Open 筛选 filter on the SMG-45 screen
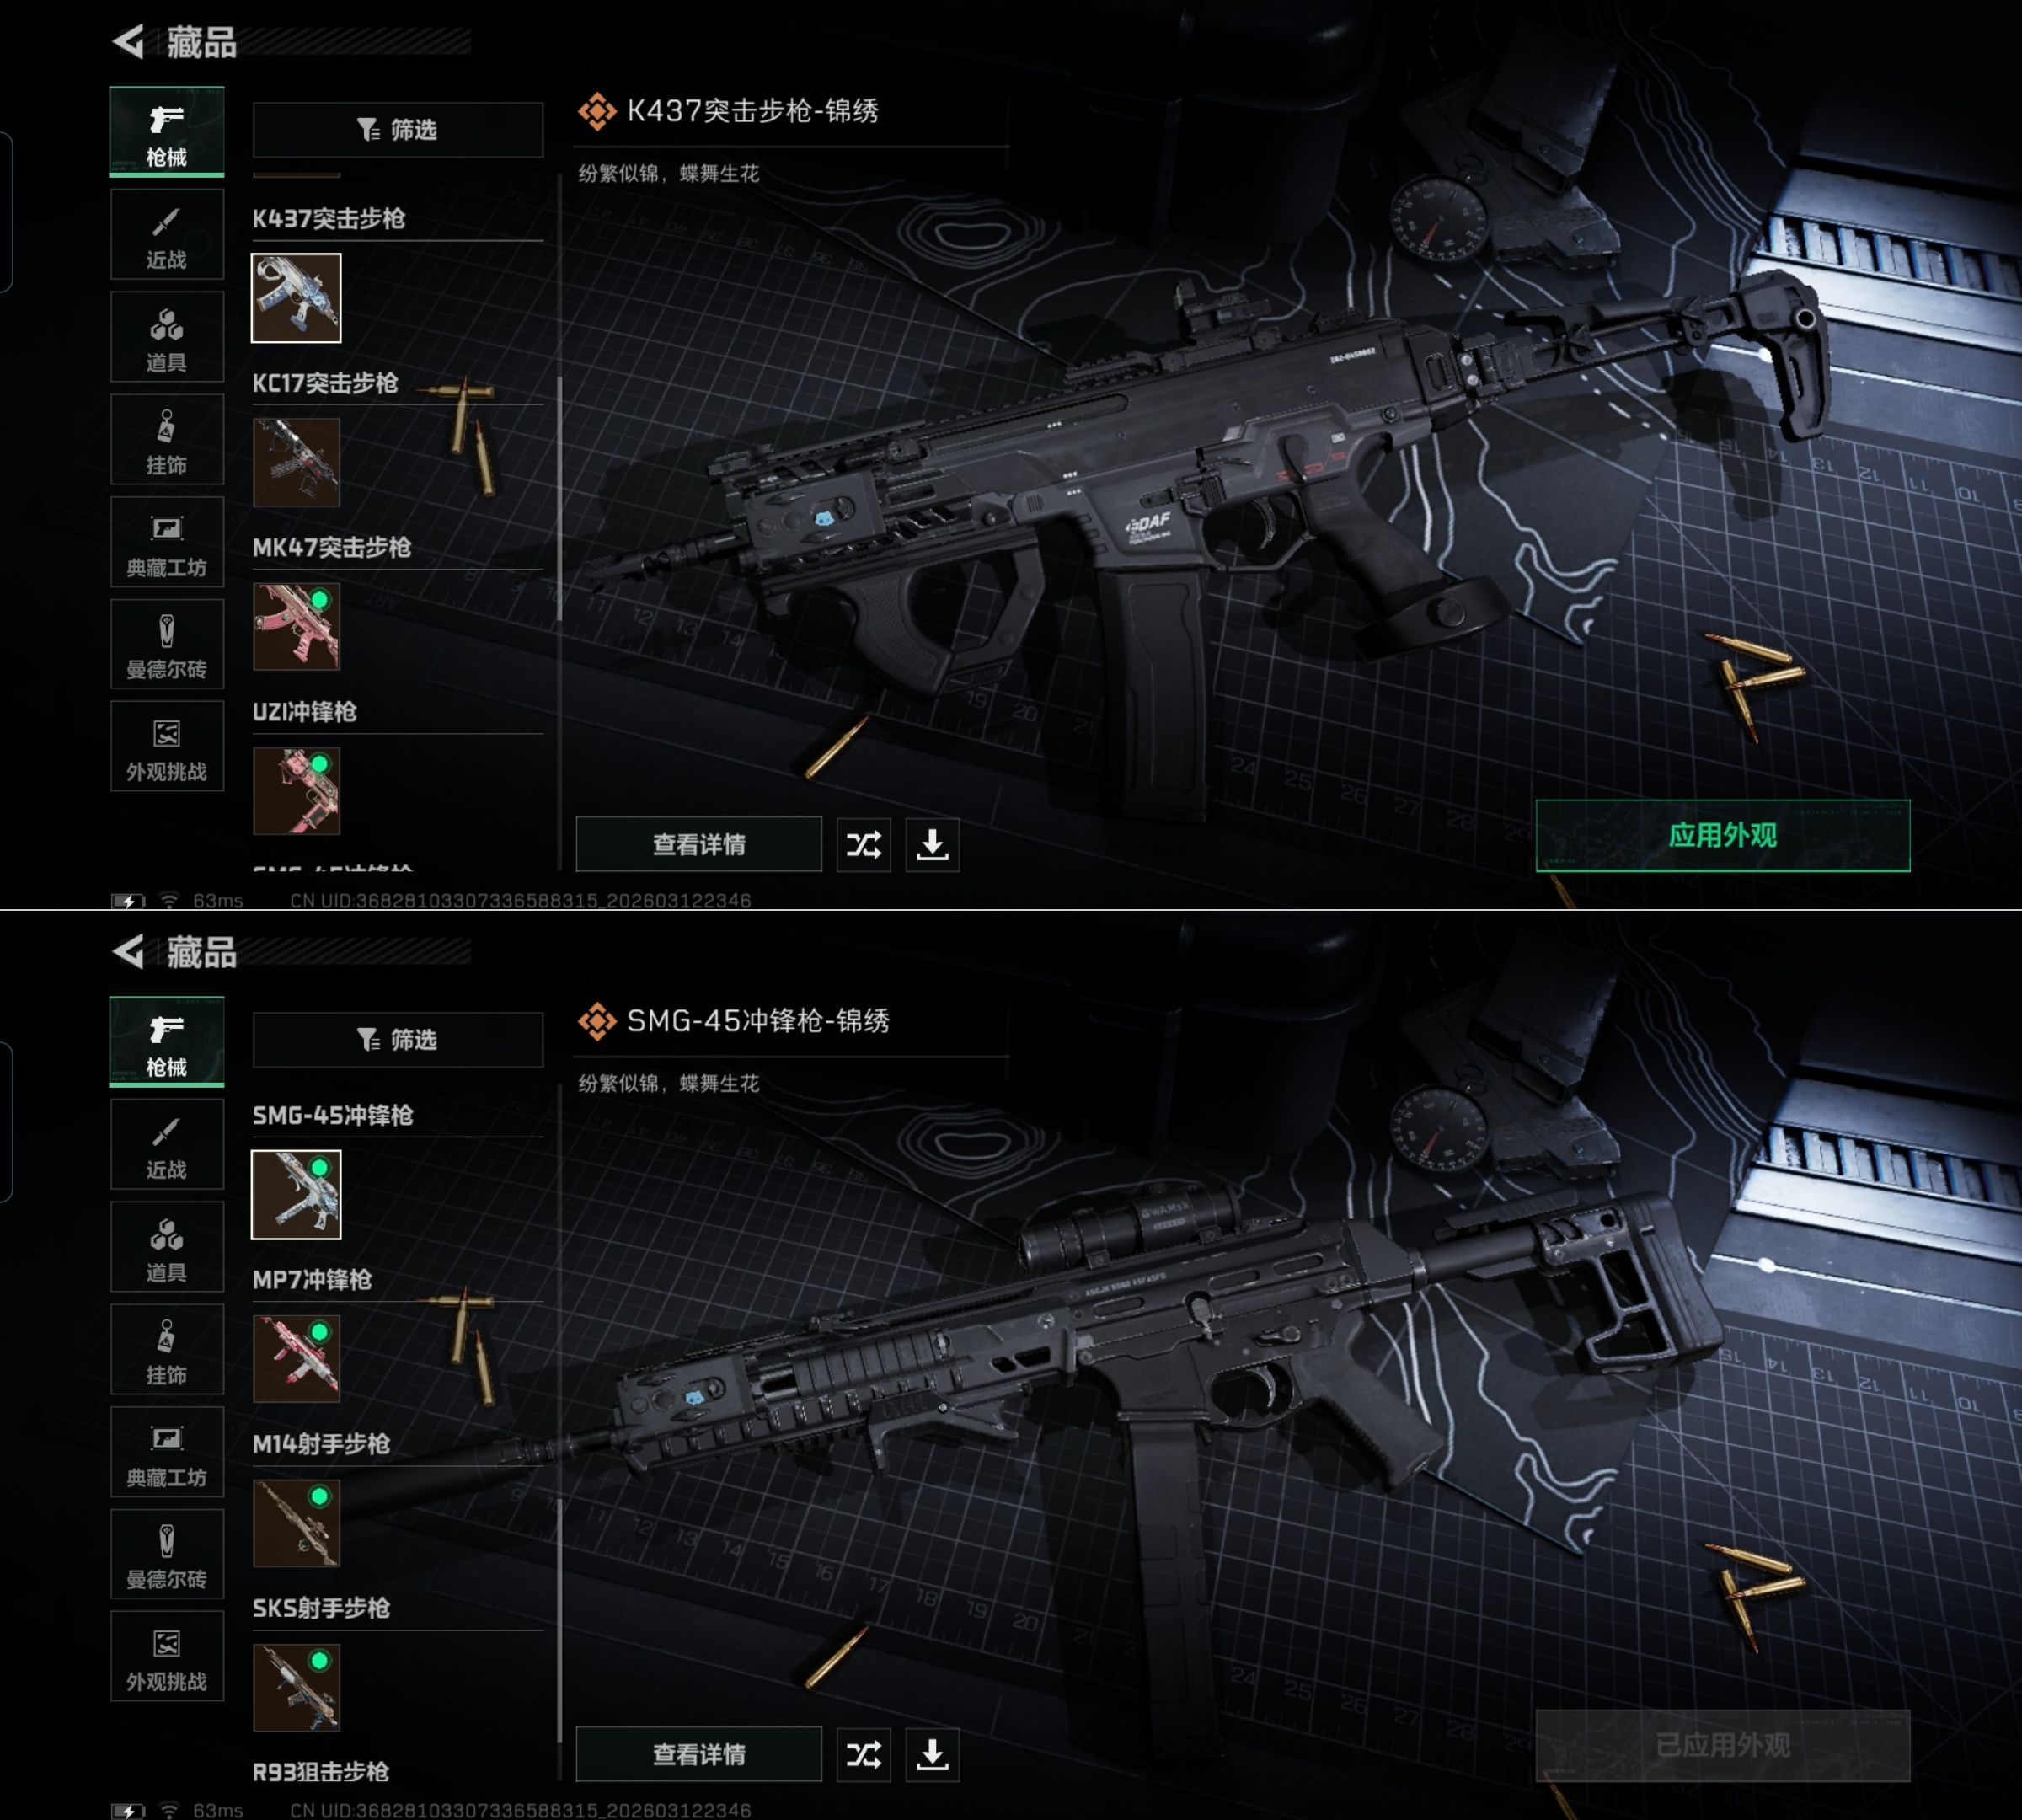 click(x=398, y=1039)
